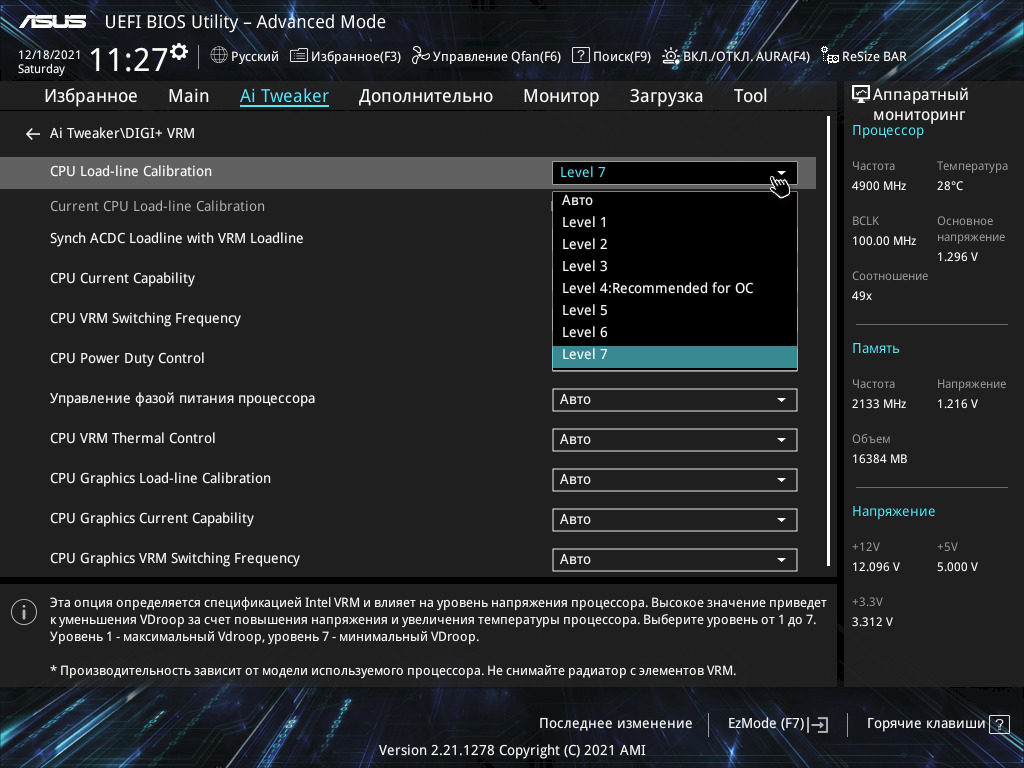Image resolution: width=1024 pixels, height=768 pixels.
Task: Open Управление фазой питания процессора dropdown
Action: (x=675, y=400)
